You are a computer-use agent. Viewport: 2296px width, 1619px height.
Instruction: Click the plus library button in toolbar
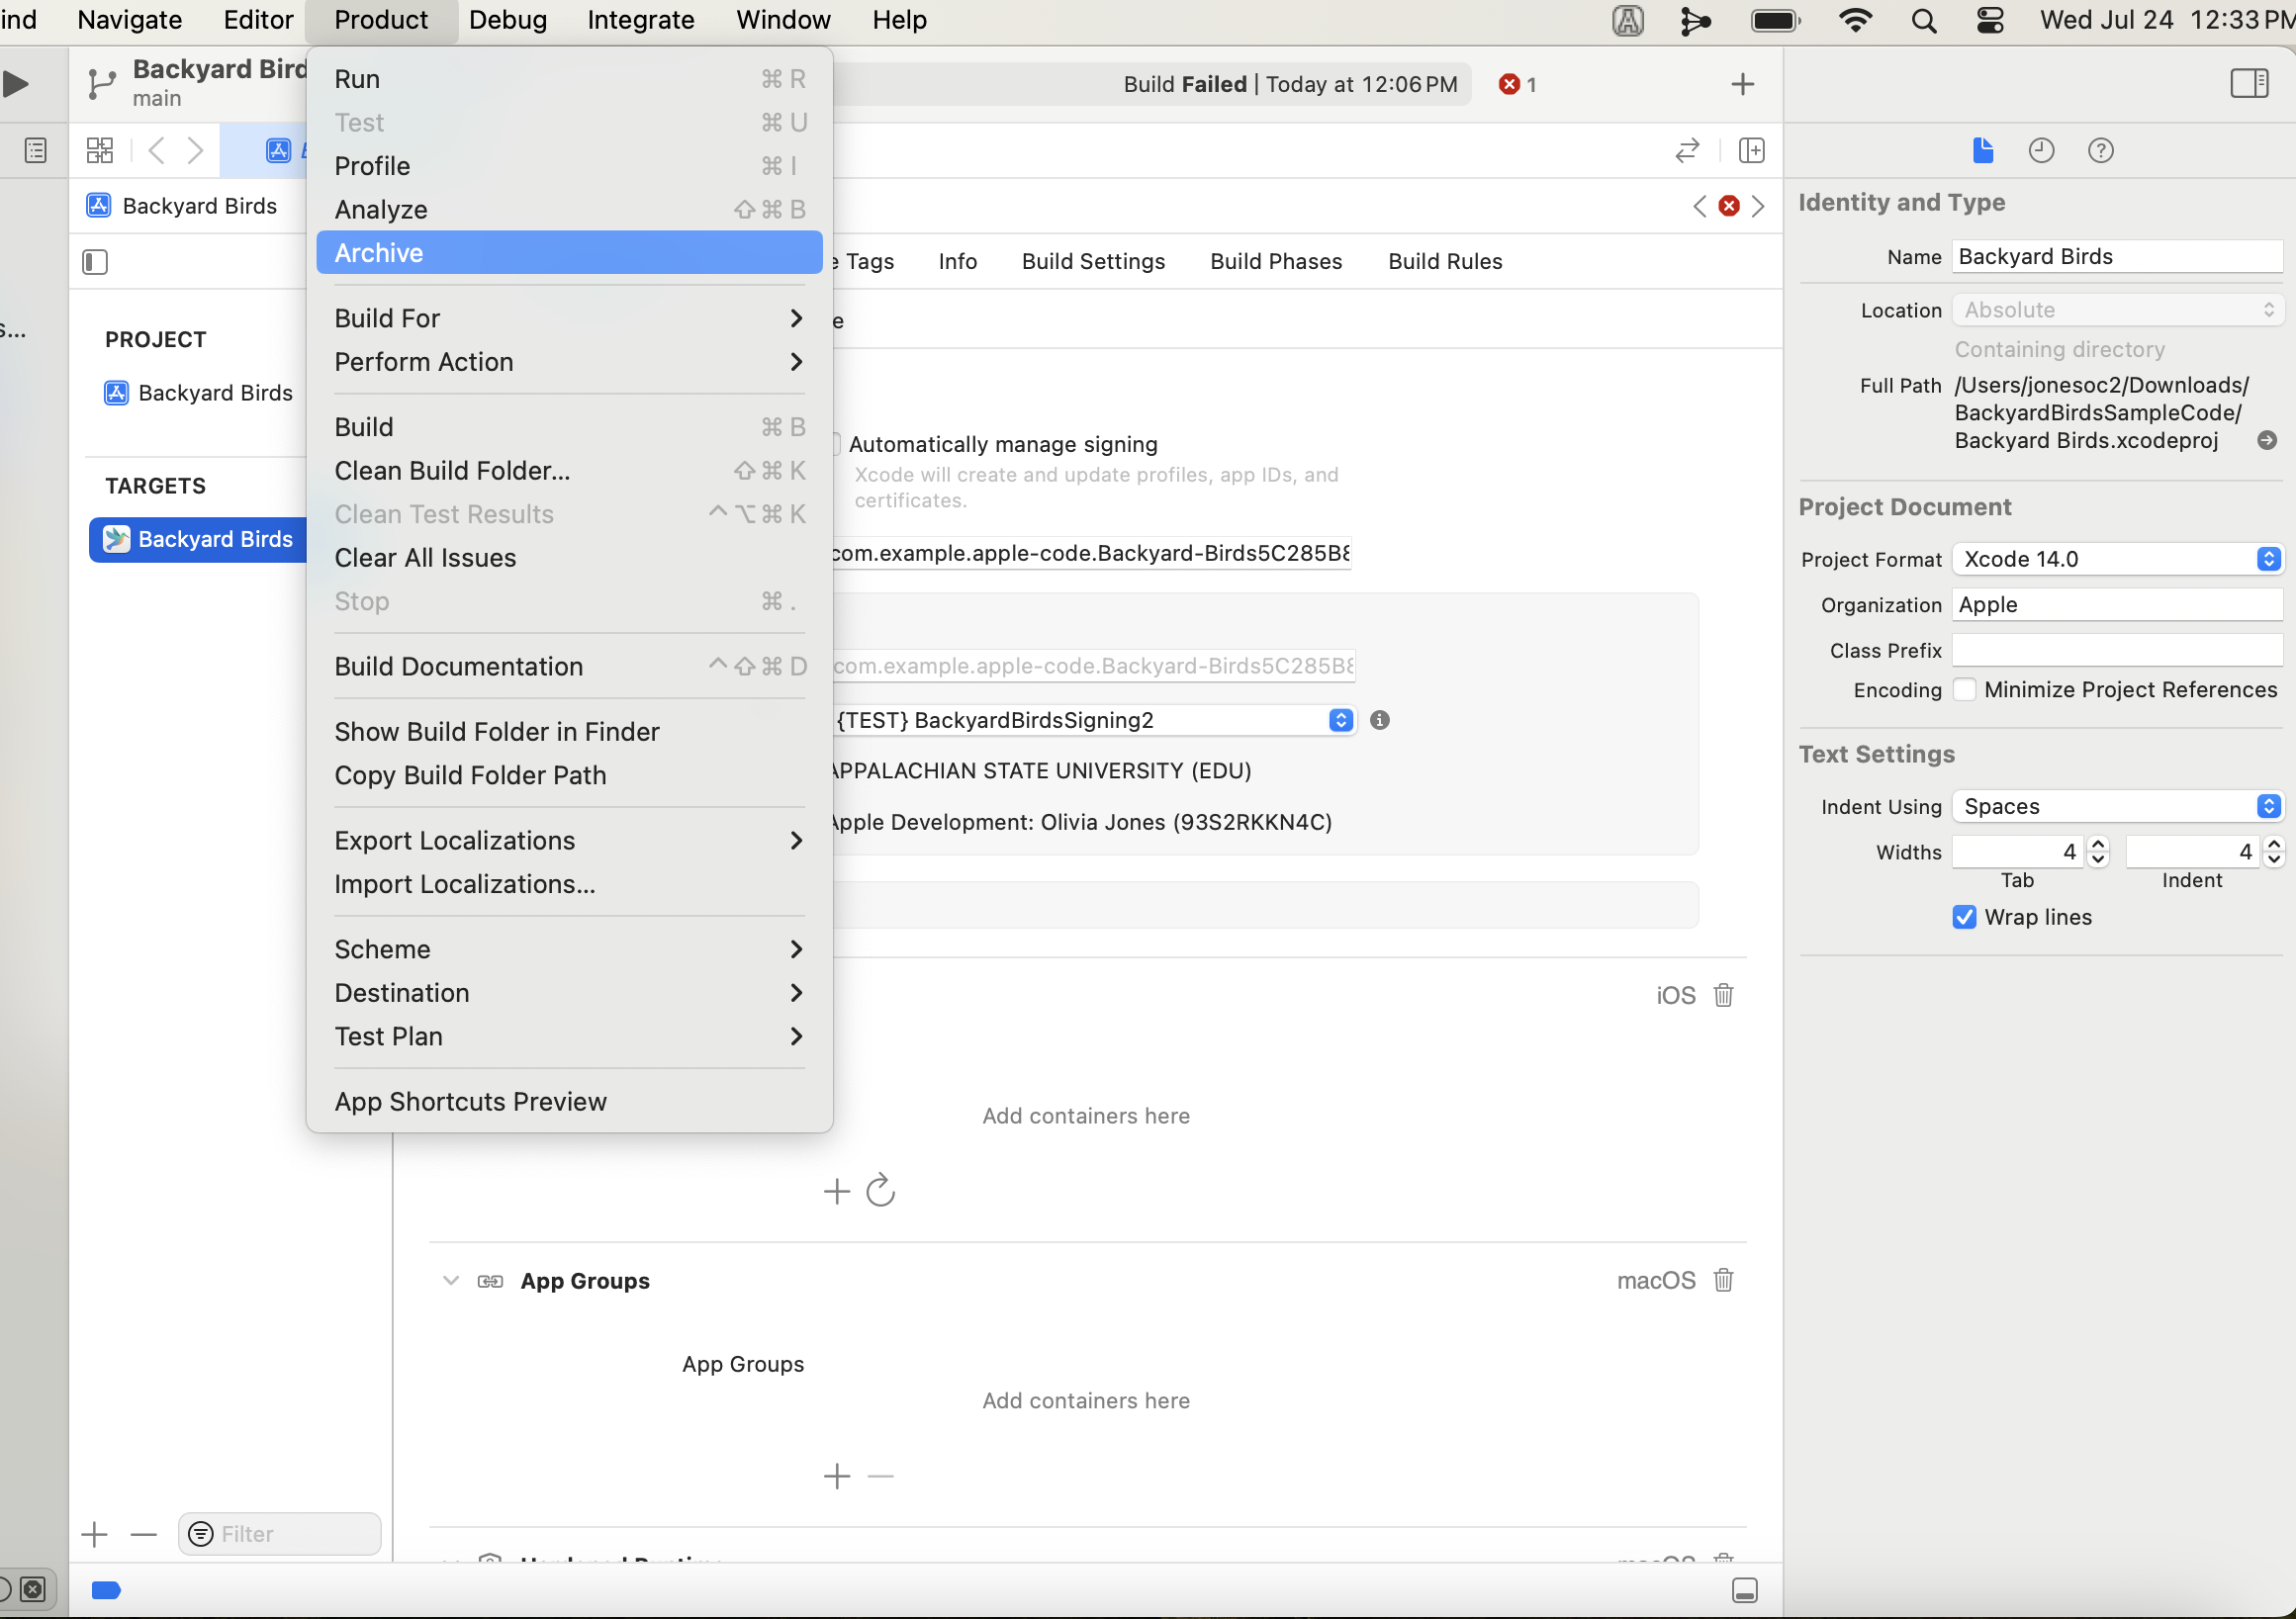(x=1743, y=84)
